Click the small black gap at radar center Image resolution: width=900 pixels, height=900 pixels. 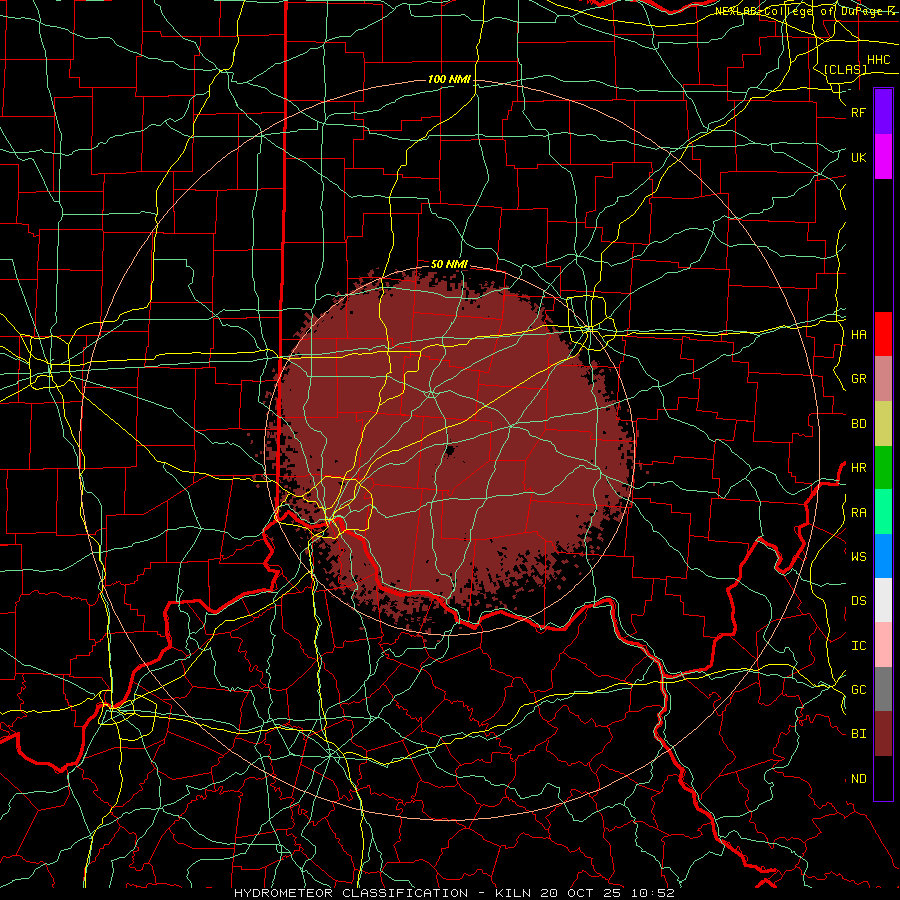click(449, 450)
